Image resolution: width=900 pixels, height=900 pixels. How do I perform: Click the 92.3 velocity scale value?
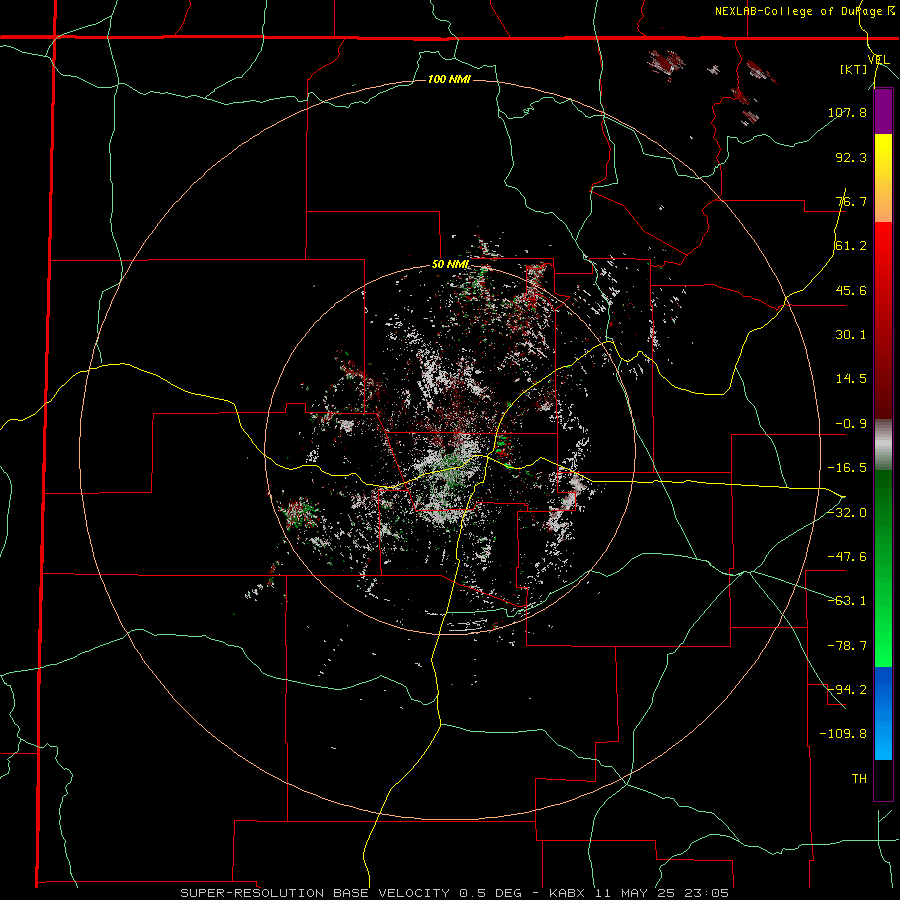(x=851, y=157)
